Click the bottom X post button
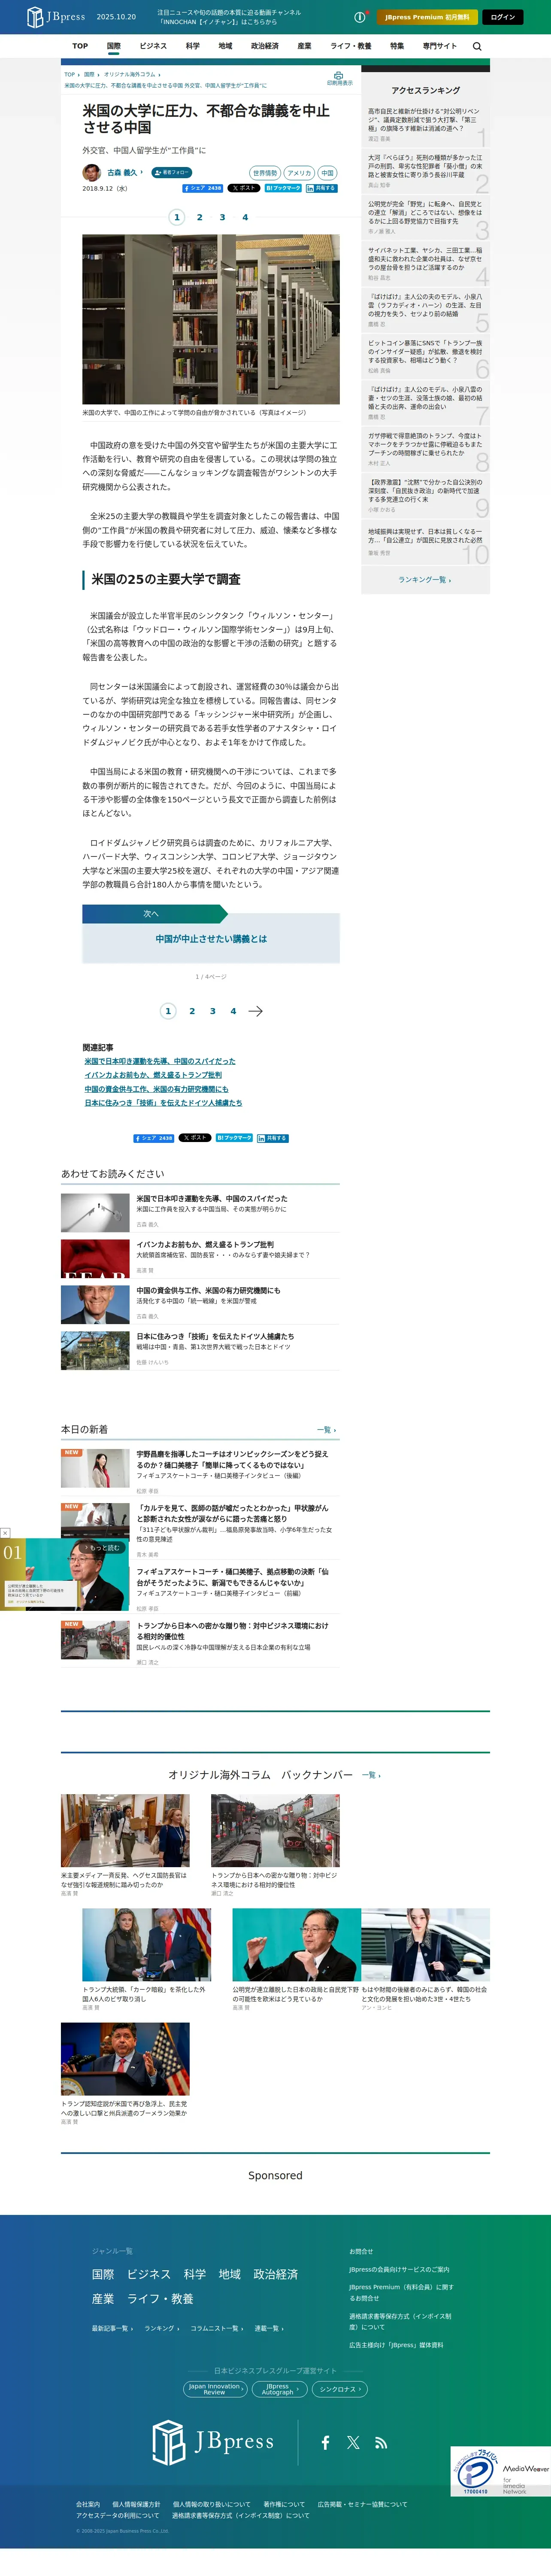 (195, 1138)
